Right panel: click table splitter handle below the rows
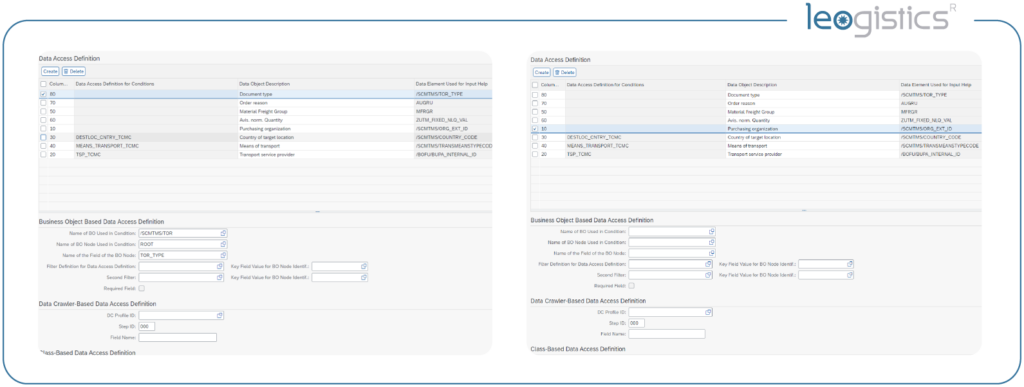This screenshot has width=1024, height=387. pyautogui.click(x=803, y=210)
